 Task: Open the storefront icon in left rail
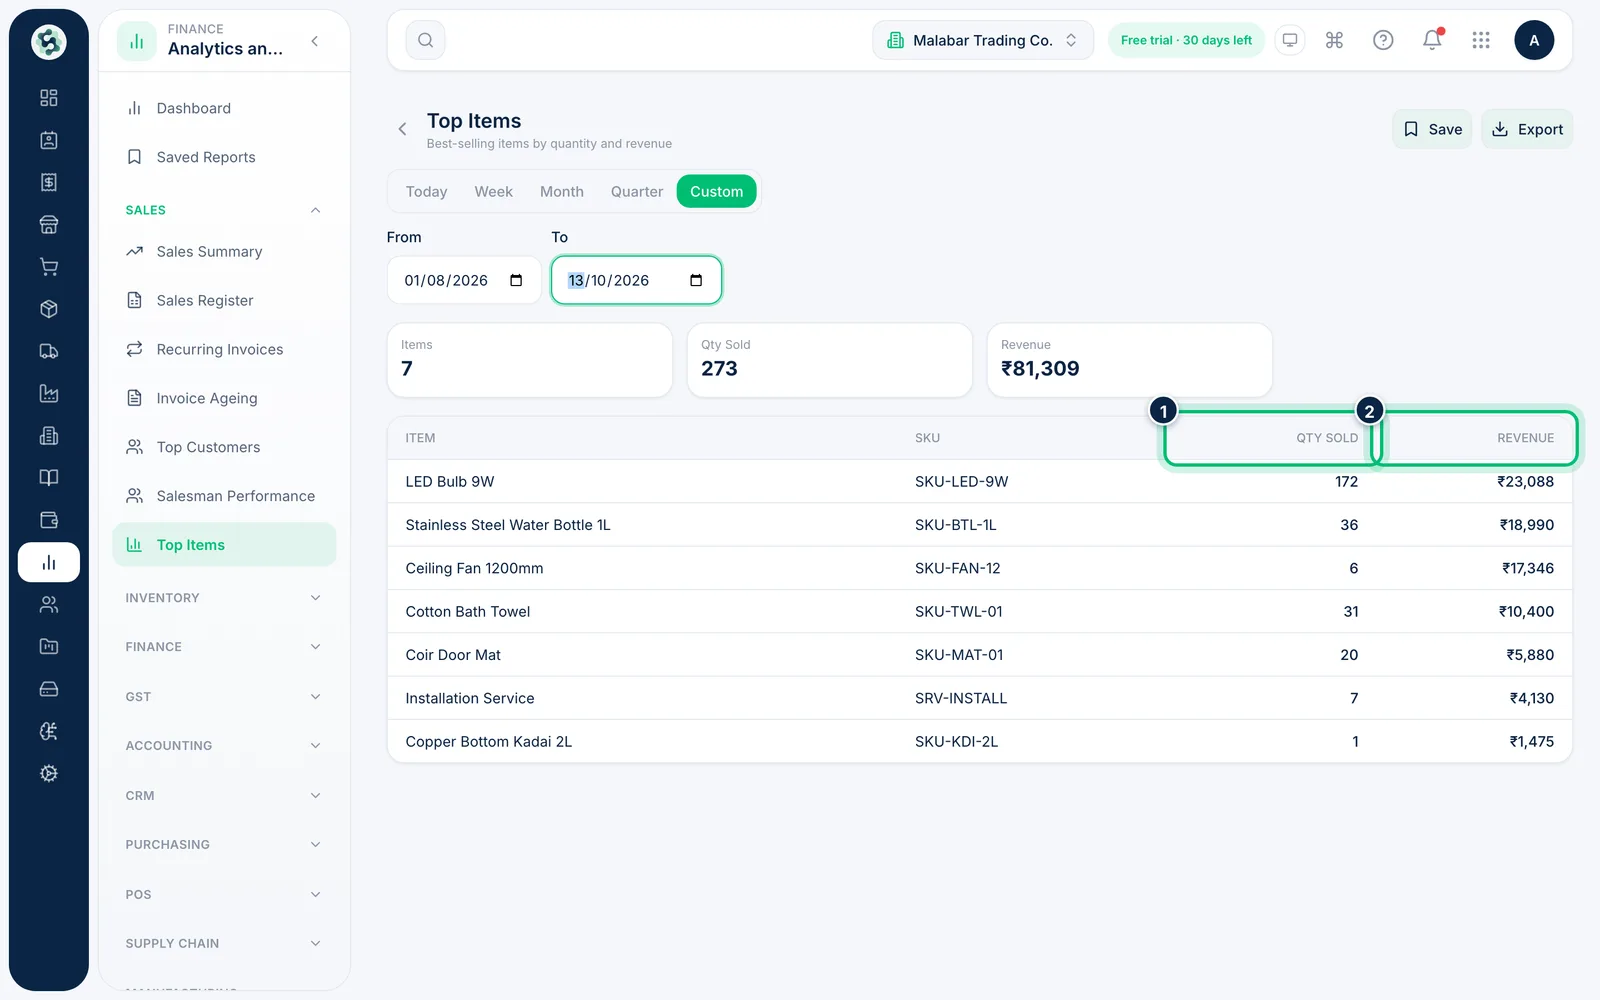point(48,224)
